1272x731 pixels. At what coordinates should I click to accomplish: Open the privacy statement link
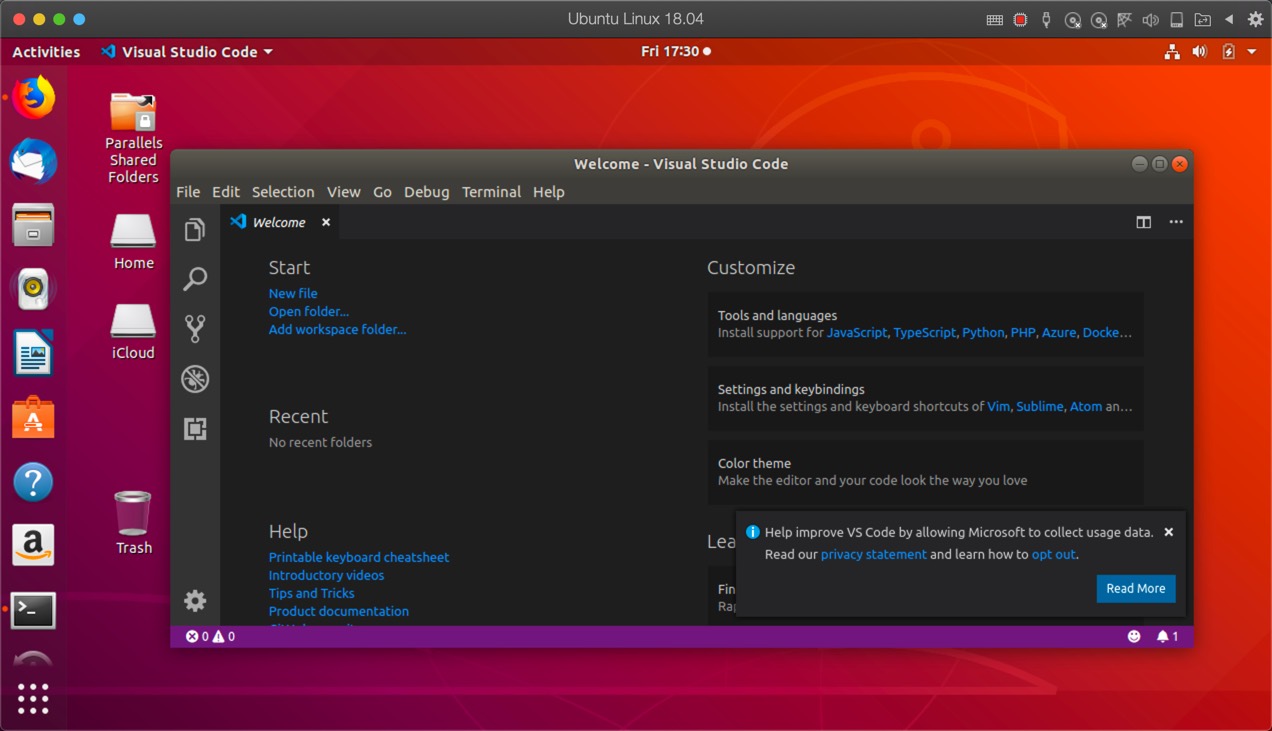click(874, 554)
